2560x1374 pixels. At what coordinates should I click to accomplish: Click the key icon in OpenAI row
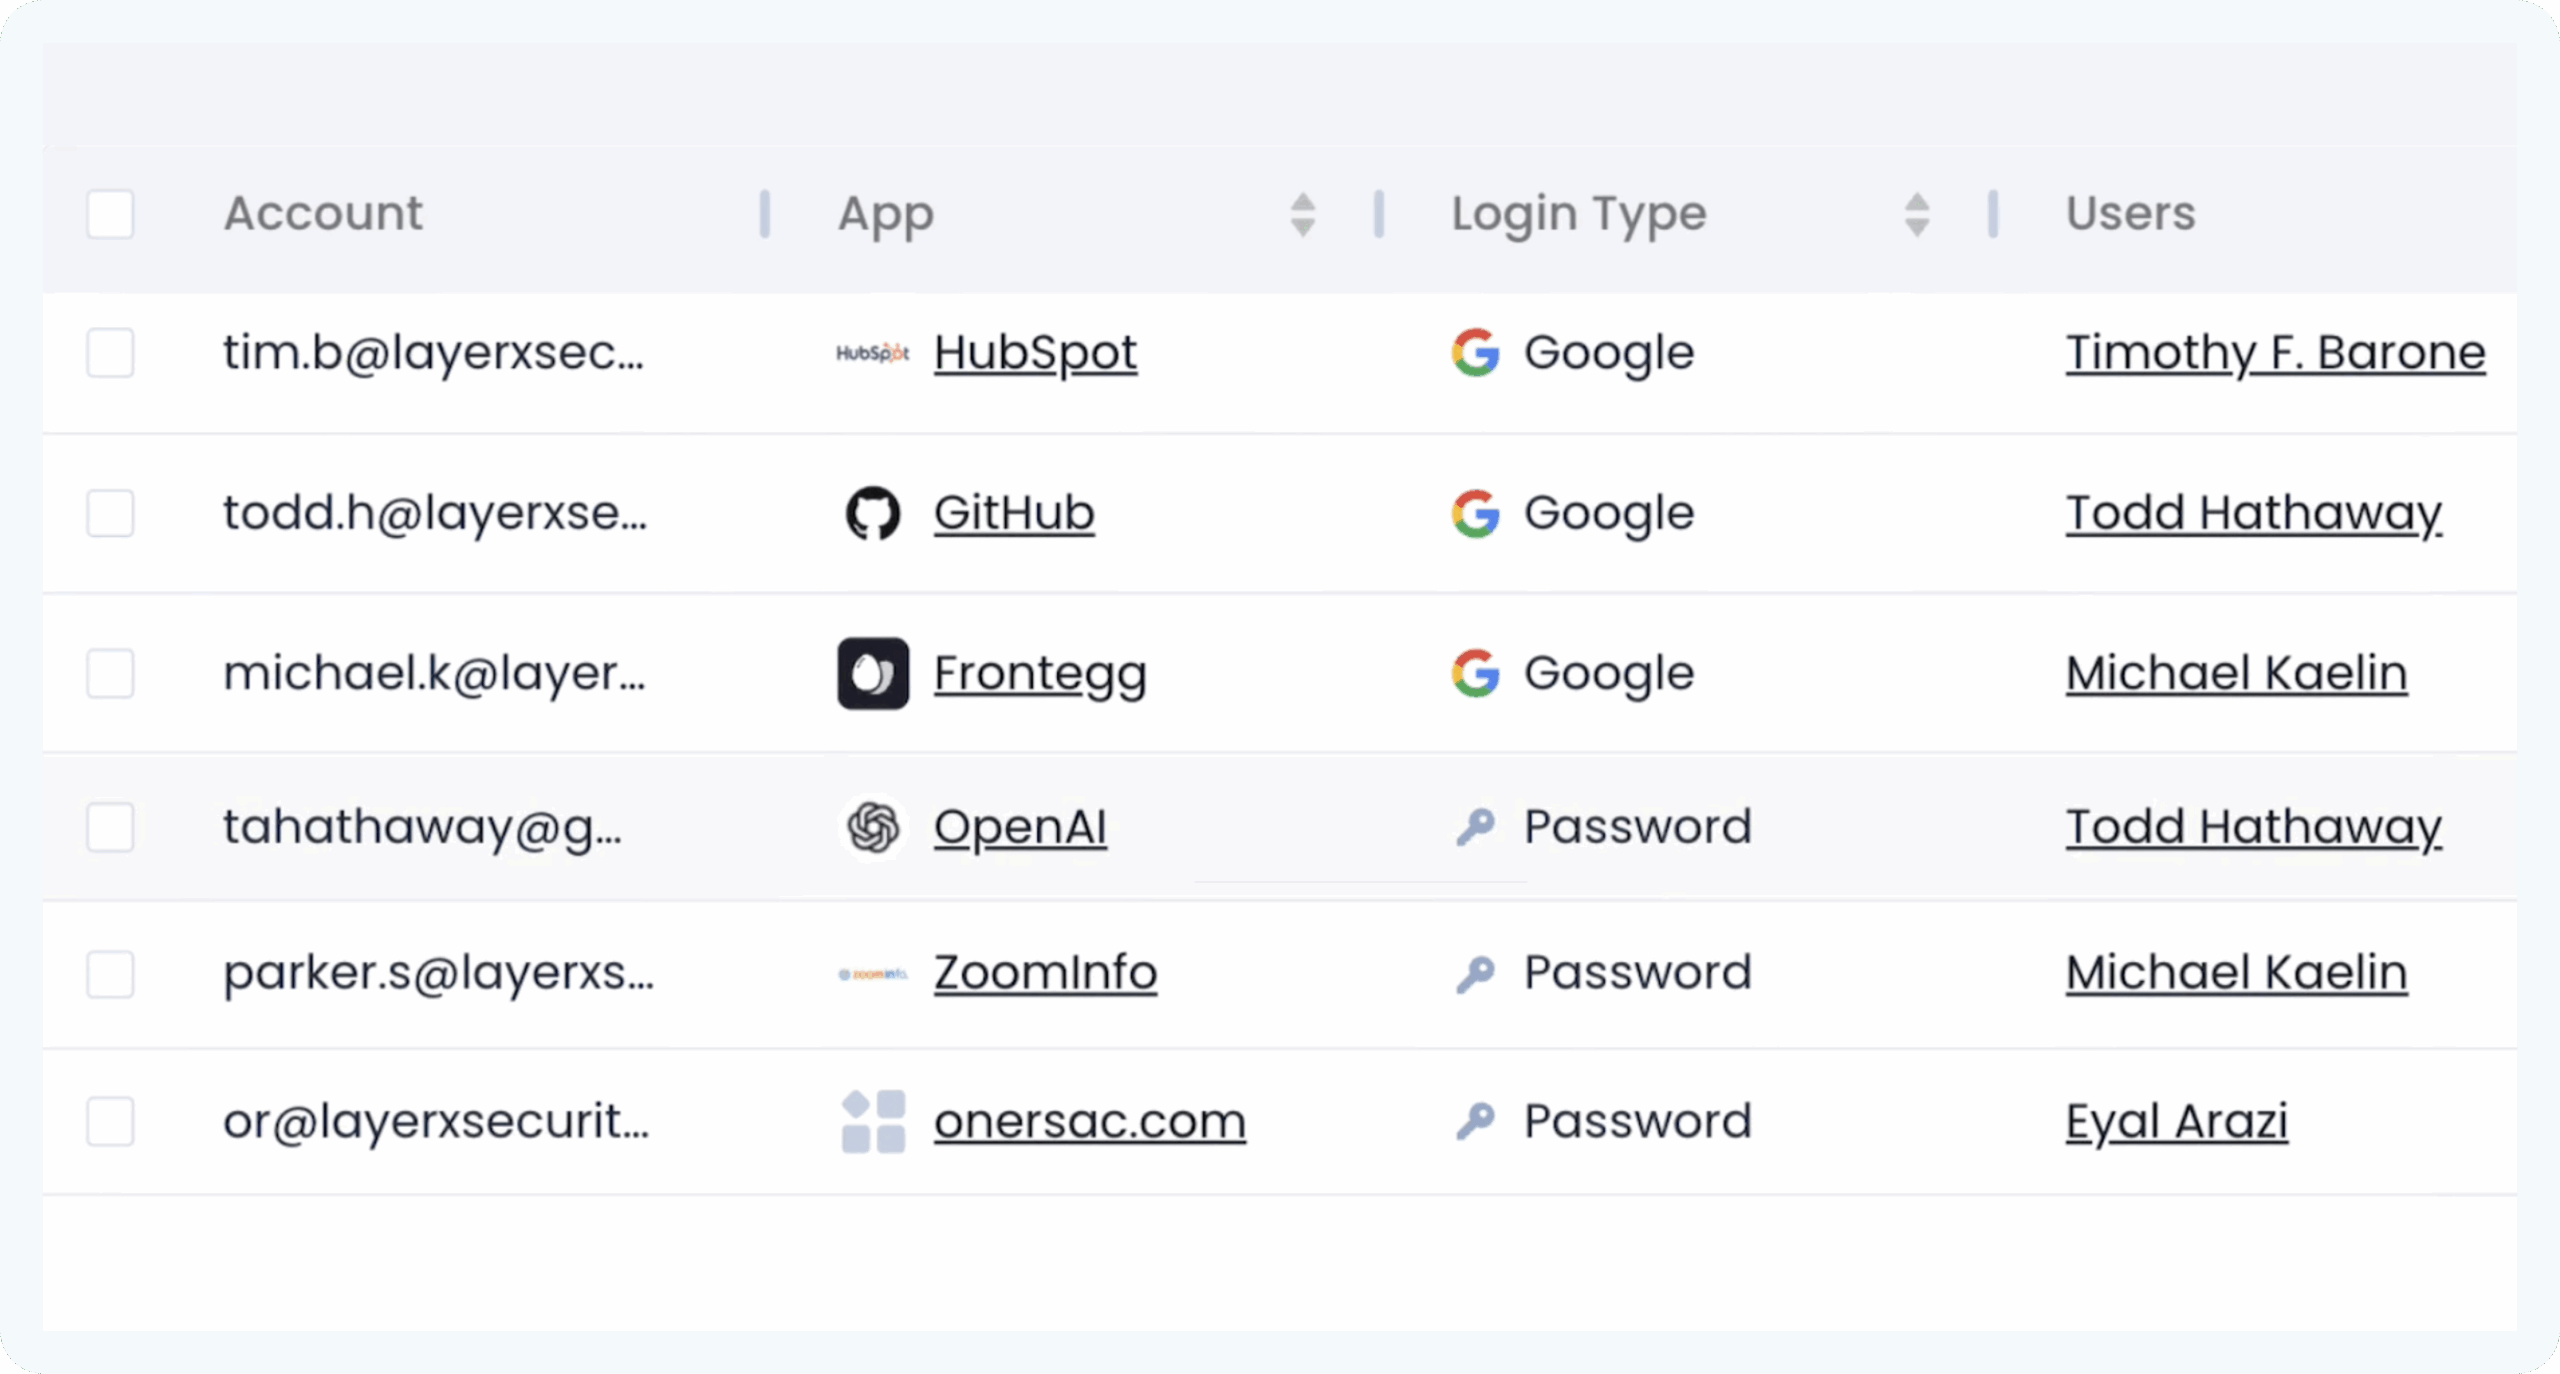point(1475,827)
